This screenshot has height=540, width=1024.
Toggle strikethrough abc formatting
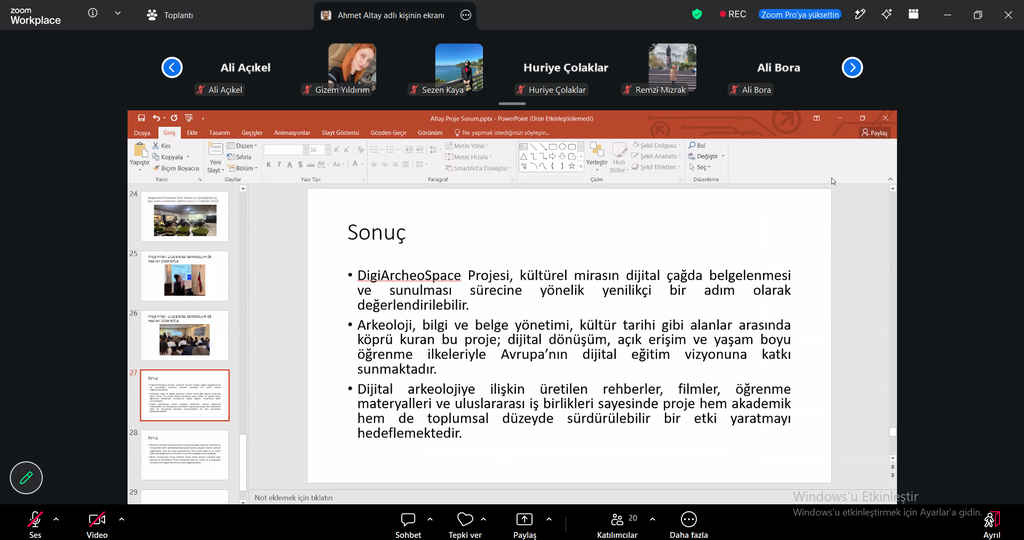click(310, 165)
